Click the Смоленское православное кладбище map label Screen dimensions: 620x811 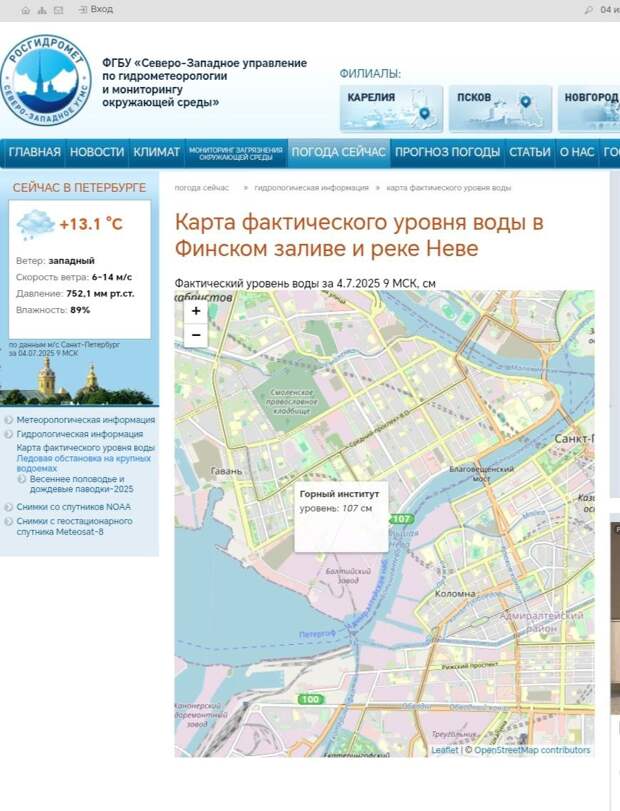[x=291, y=402]
